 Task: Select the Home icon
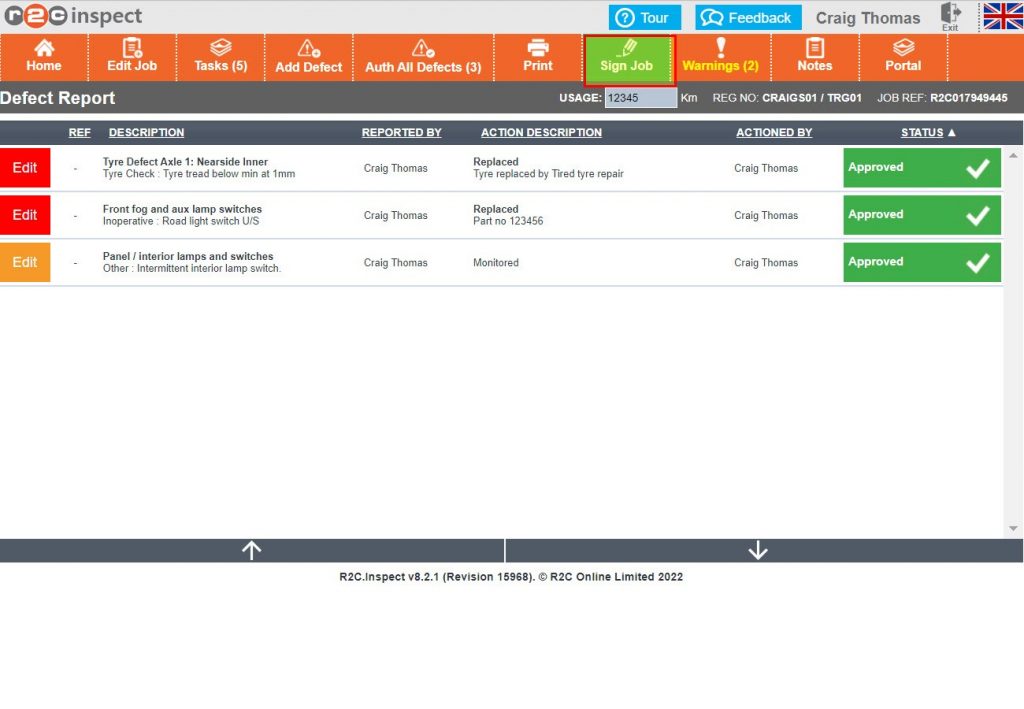point(44,57)
